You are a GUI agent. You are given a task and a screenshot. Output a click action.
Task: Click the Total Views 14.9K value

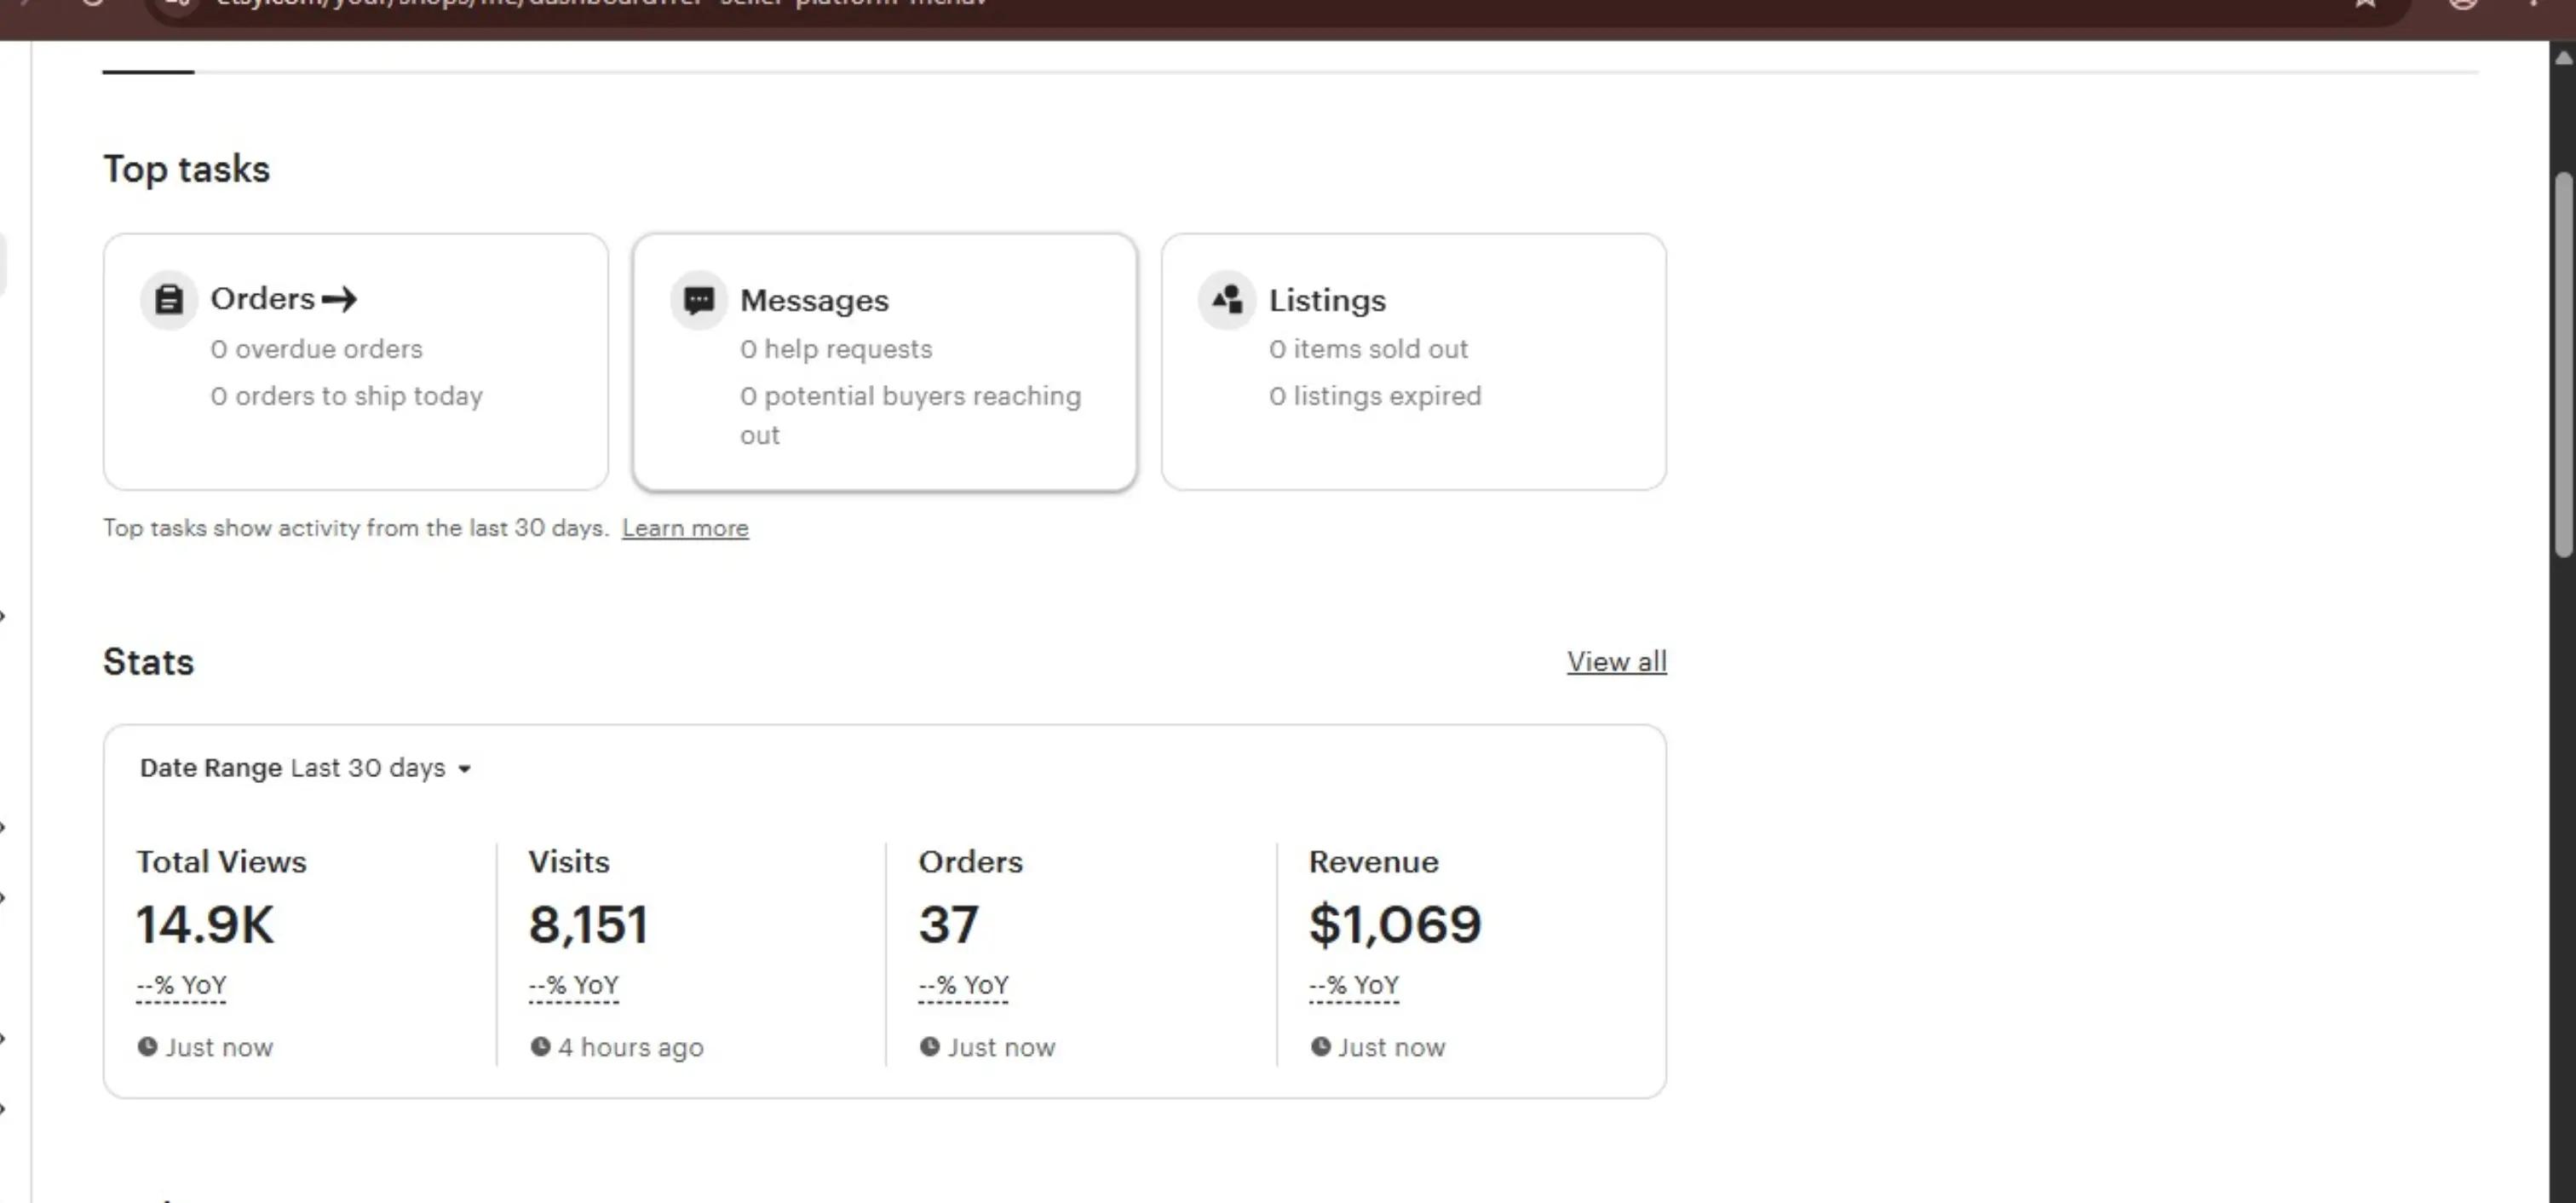click(204, 924)
